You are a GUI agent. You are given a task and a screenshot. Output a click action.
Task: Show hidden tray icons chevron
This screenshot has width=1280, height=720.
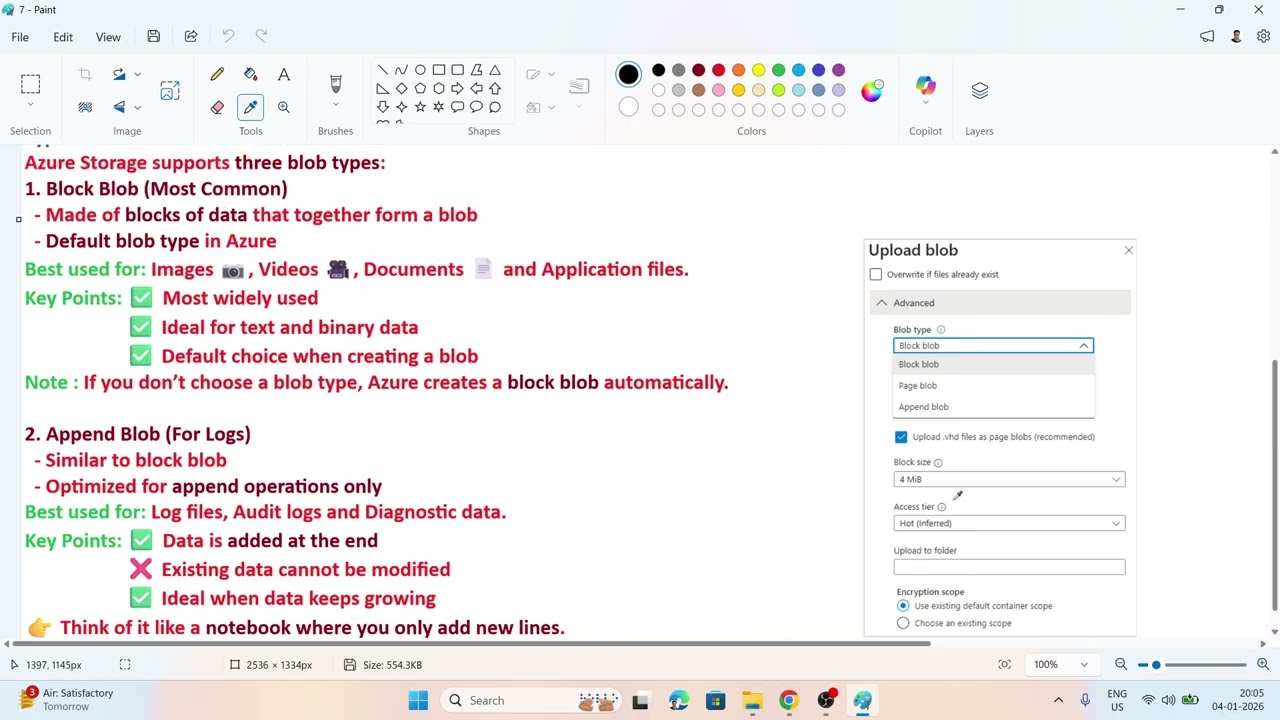click(x=1058, y=700)
